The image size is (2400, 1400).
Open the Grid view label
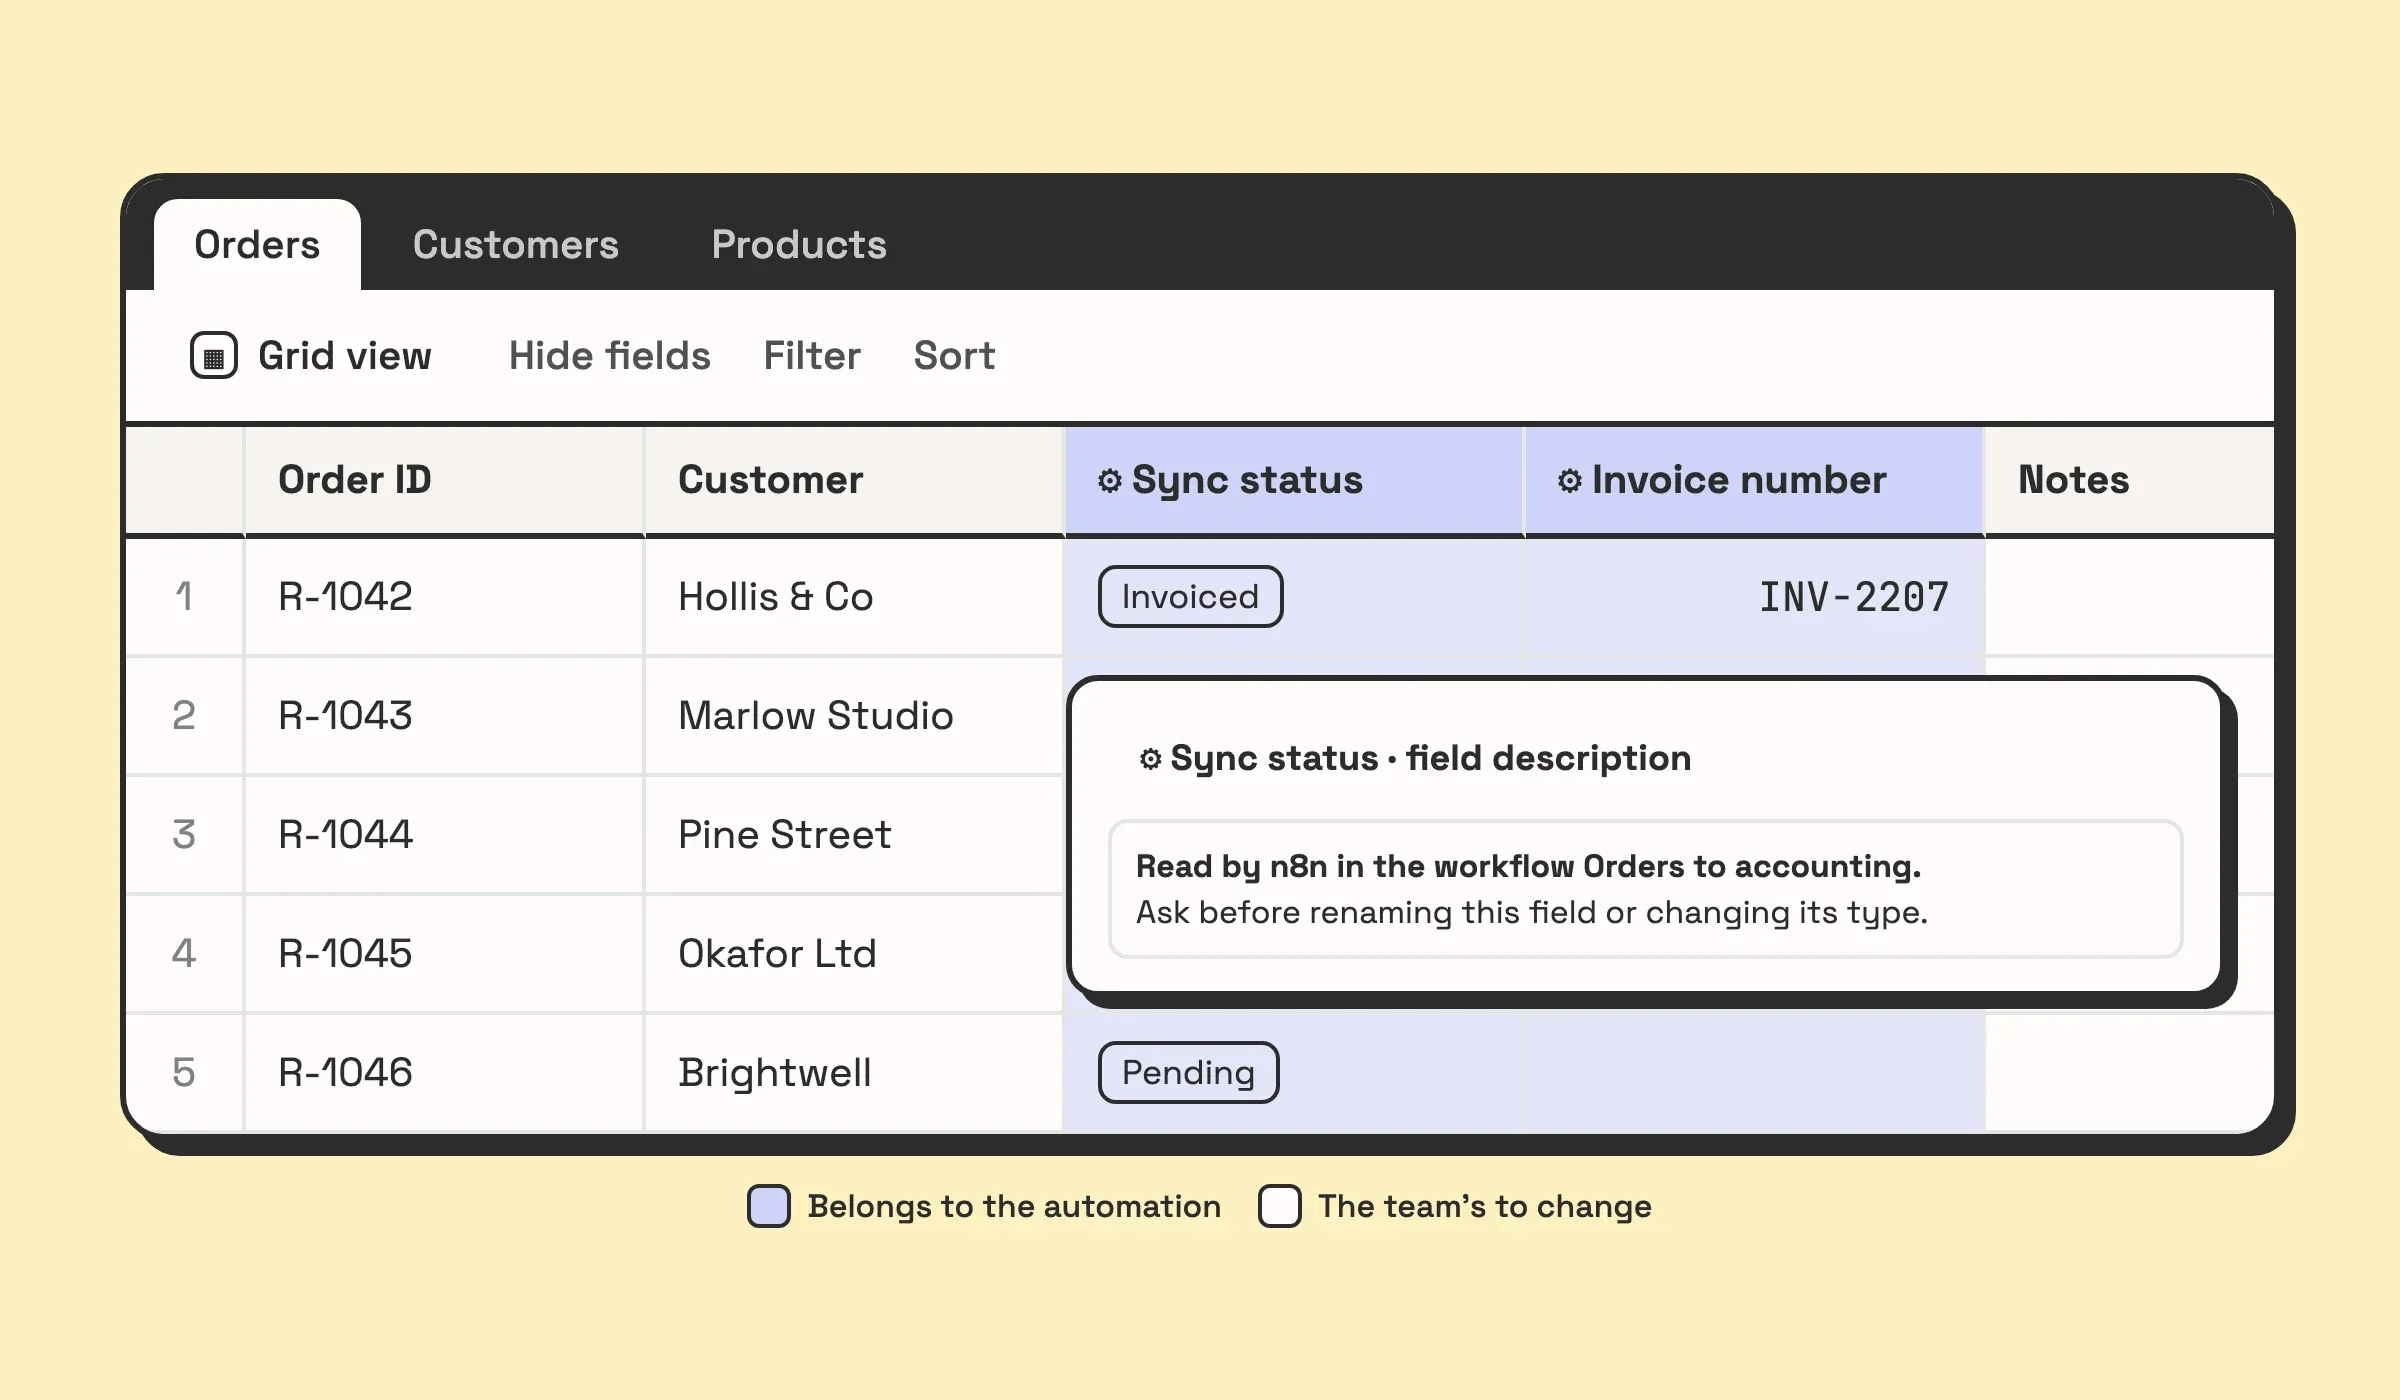(345, 356)
